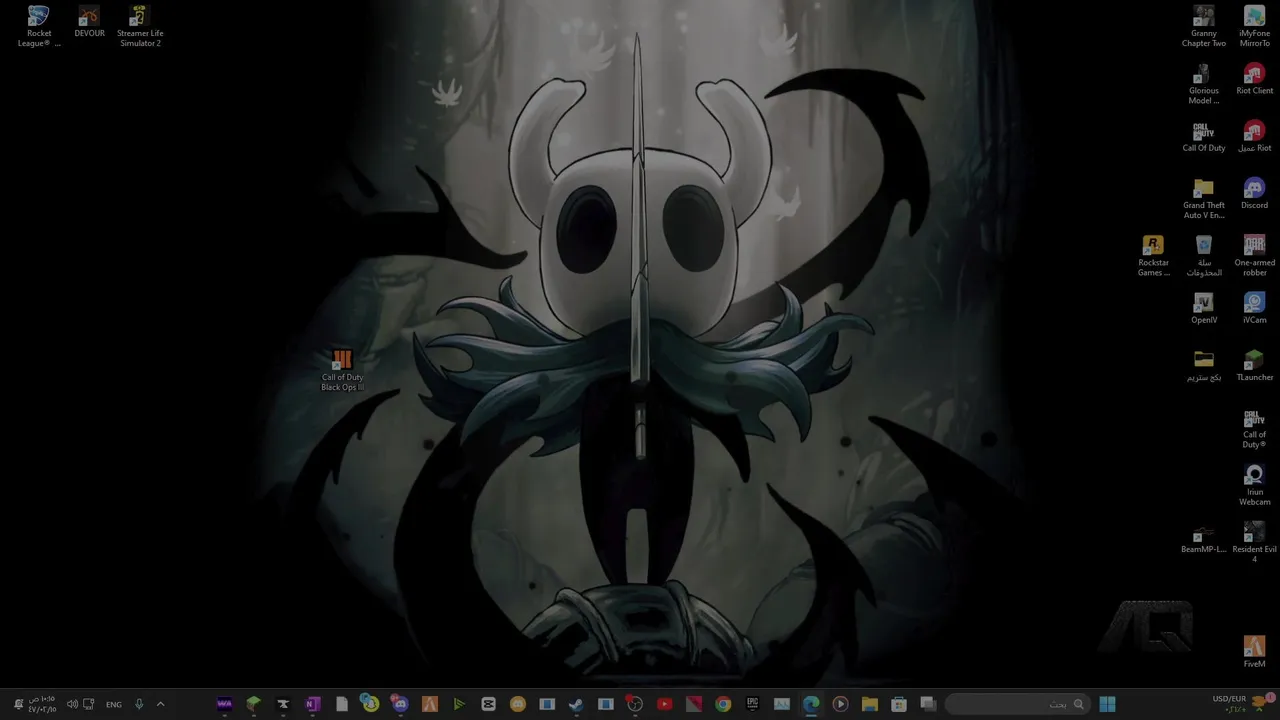Open Google Chrome from the taskbar
Screen dimensions: 1280x720
(x=723, y=704)
